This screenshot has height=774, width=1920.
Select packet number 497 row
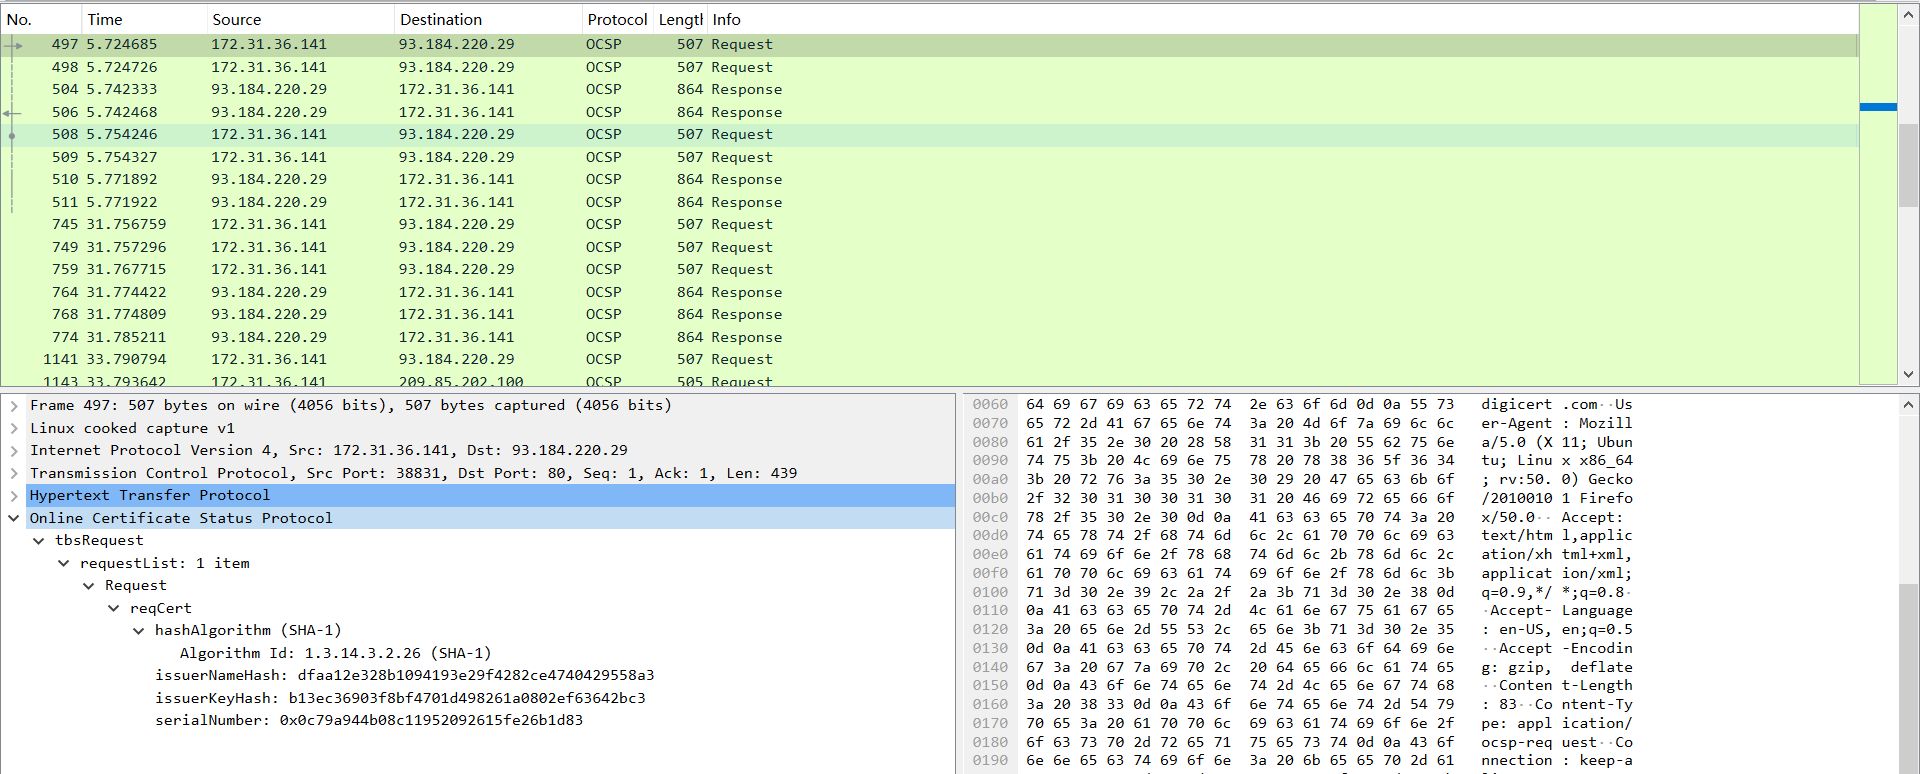[x=929, y=44]
